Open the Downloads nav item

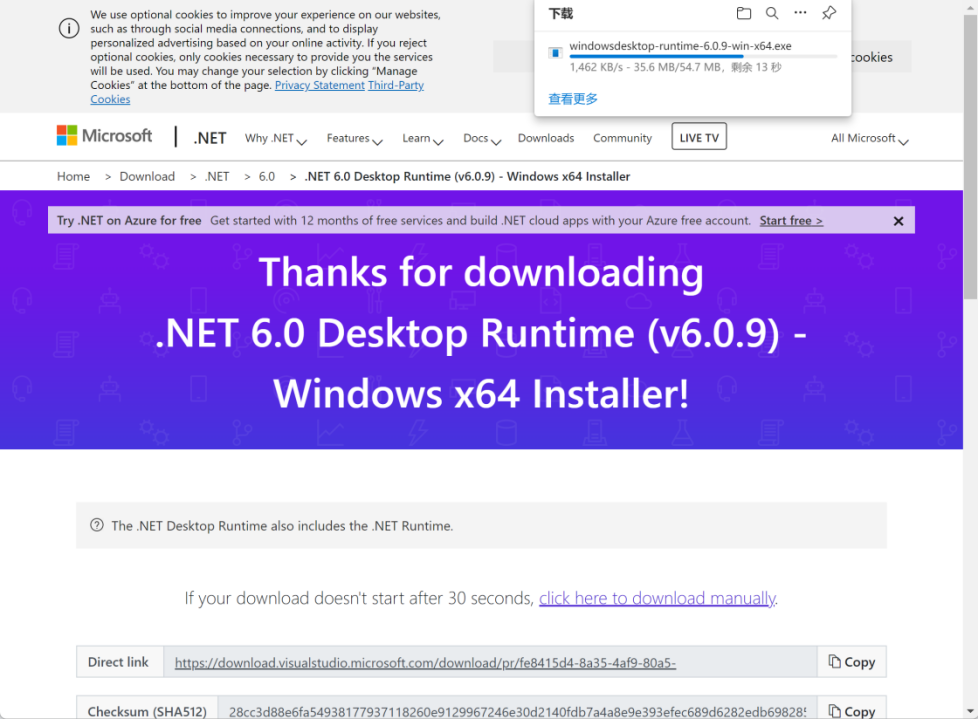pyautogui.click(x=546, y=138)
